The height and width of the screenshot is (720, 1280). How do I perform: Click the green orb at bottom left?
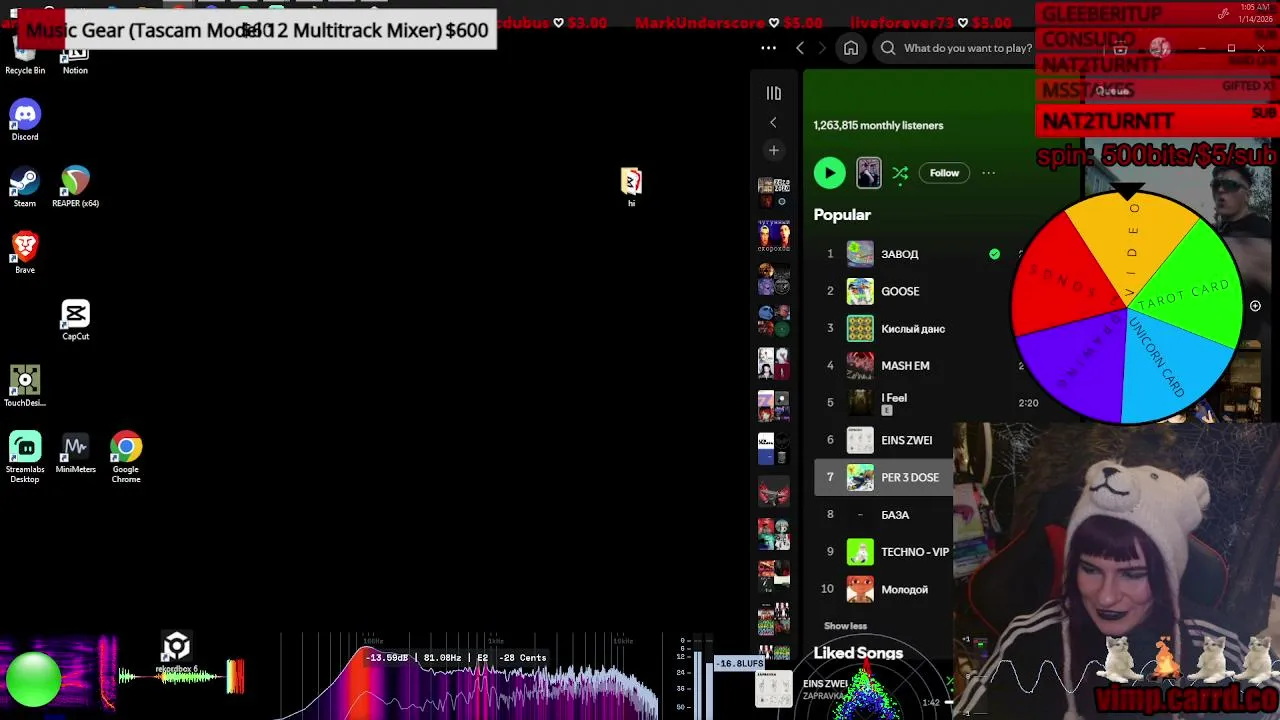[x=33, y=679]
